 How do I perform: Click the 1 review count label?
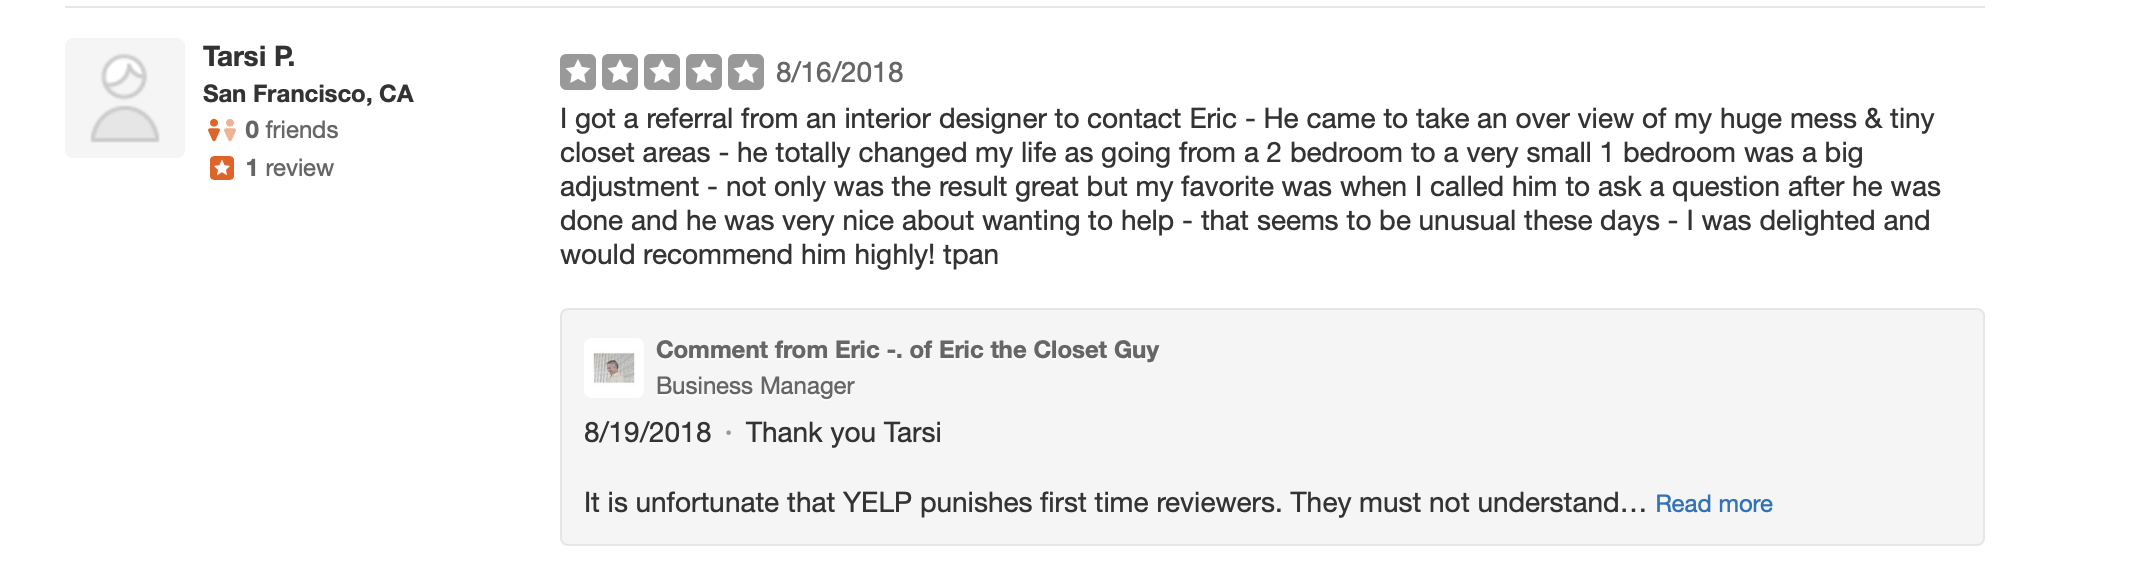click(x=290, y=168)
